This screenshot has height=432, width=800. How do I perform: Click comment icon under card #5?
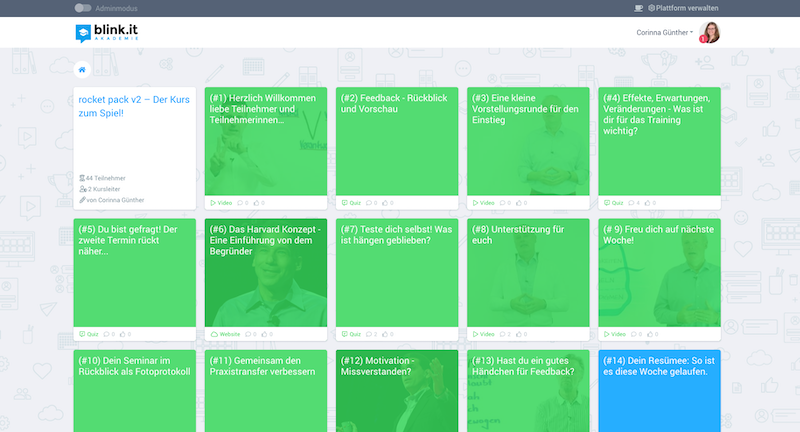click(109, 335)
